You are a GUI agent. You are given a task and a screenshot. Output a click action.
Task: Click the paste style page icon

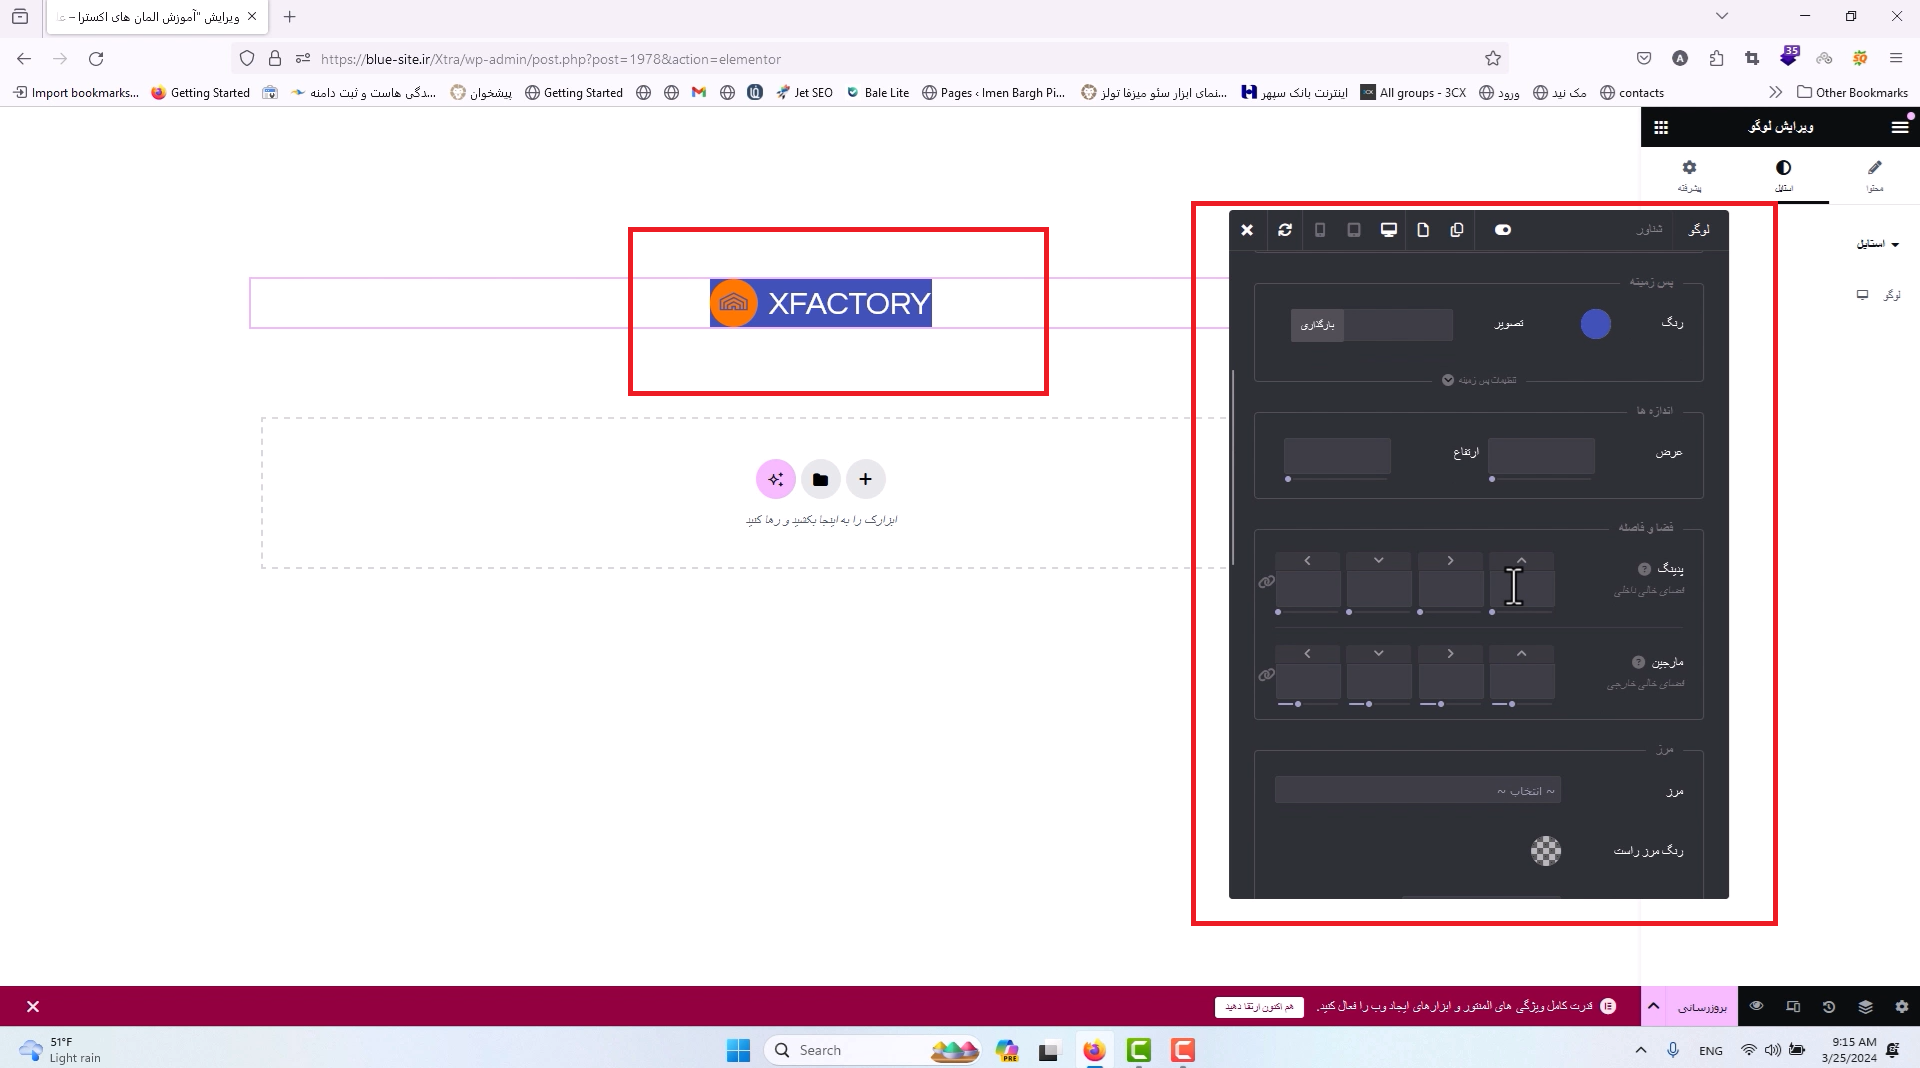(1423, 230)
